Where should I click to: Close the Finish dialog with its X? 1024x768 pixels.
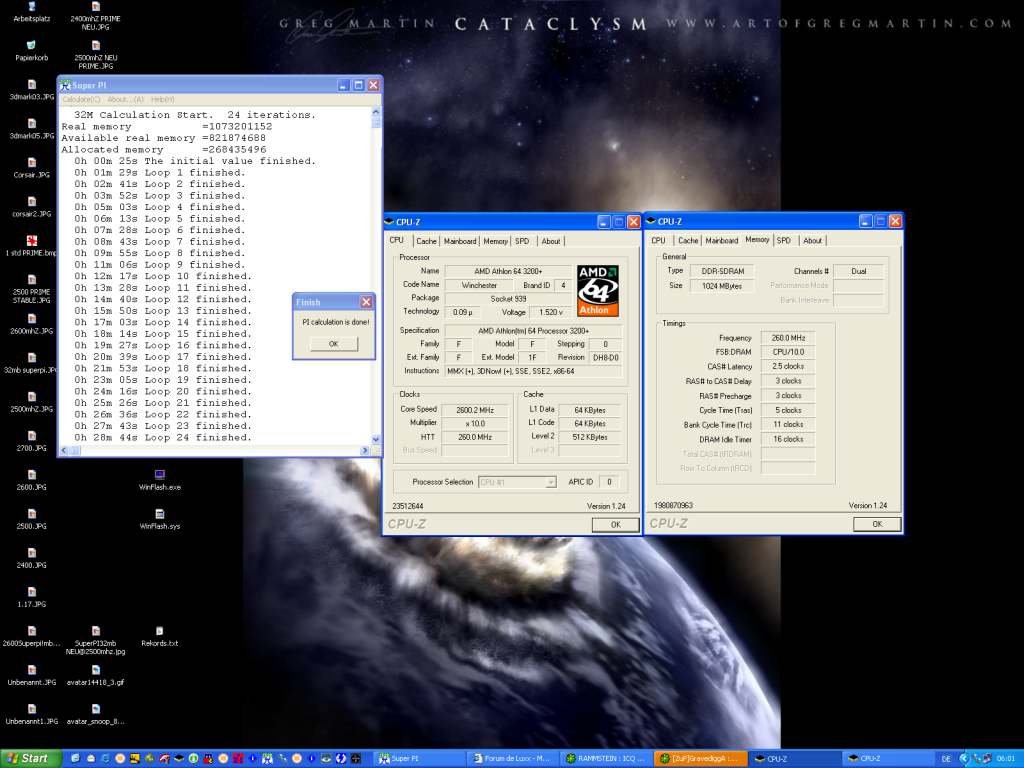[366, 302]
